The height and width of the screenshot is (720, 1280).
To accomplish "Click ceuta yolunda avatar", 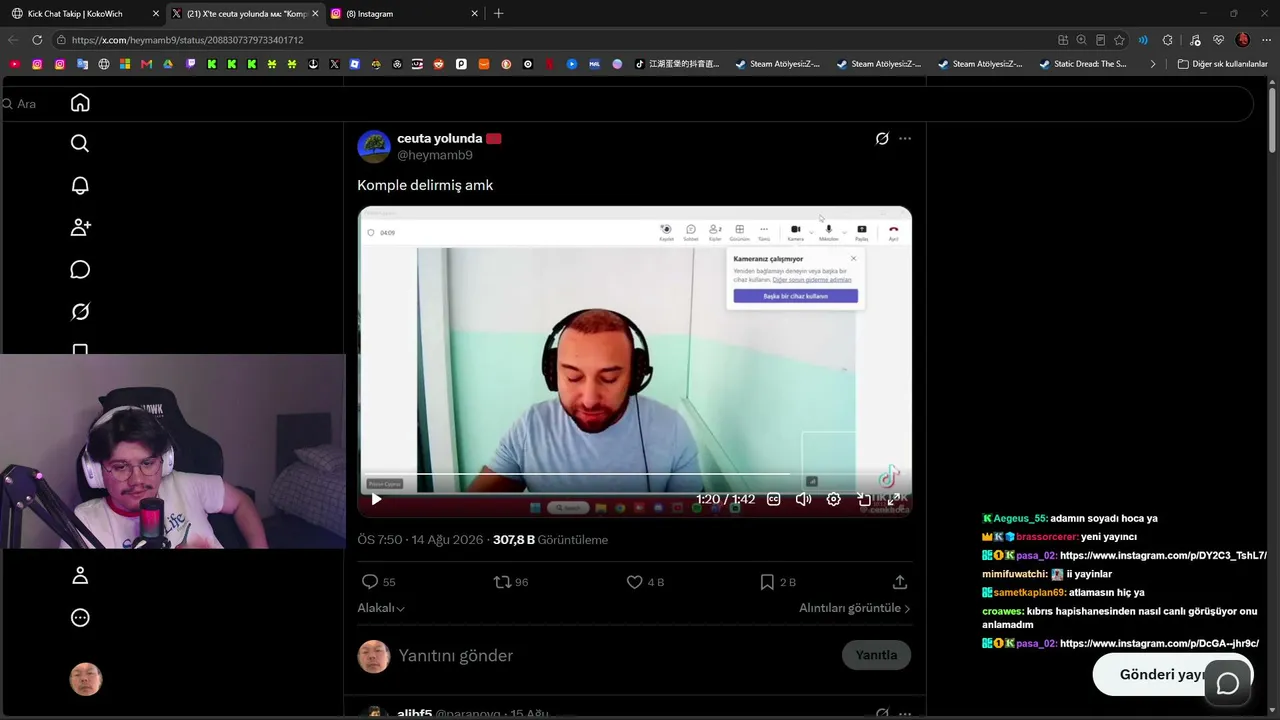I will (x=374, y=146).
